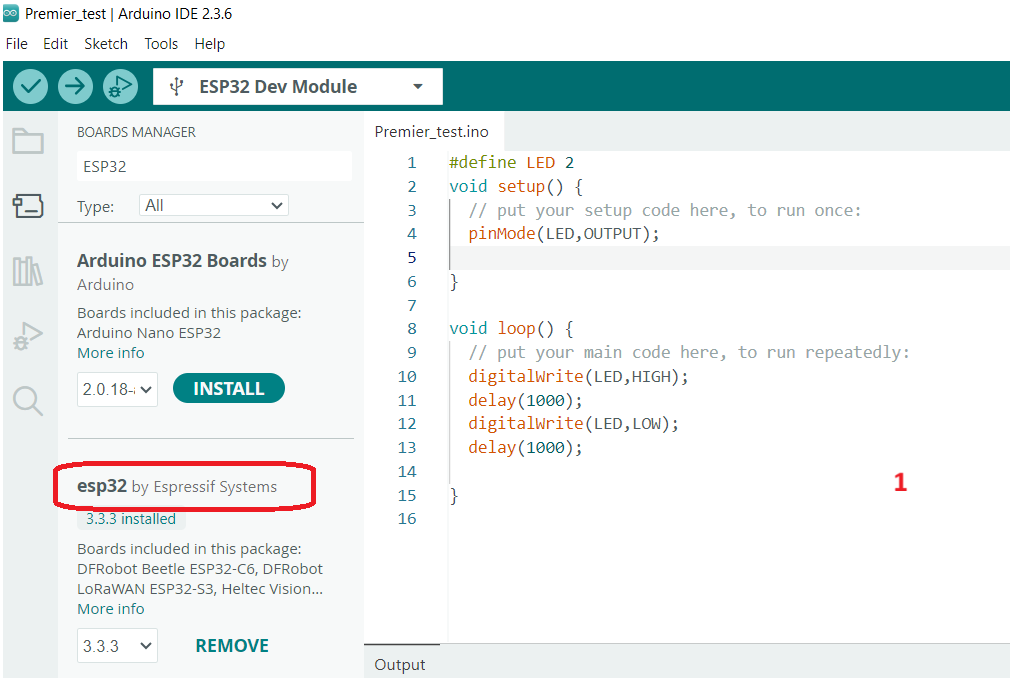Open the Search magnifier sidebar icon
This screenshot has height=680, width=1010.
tap(28, 401)
